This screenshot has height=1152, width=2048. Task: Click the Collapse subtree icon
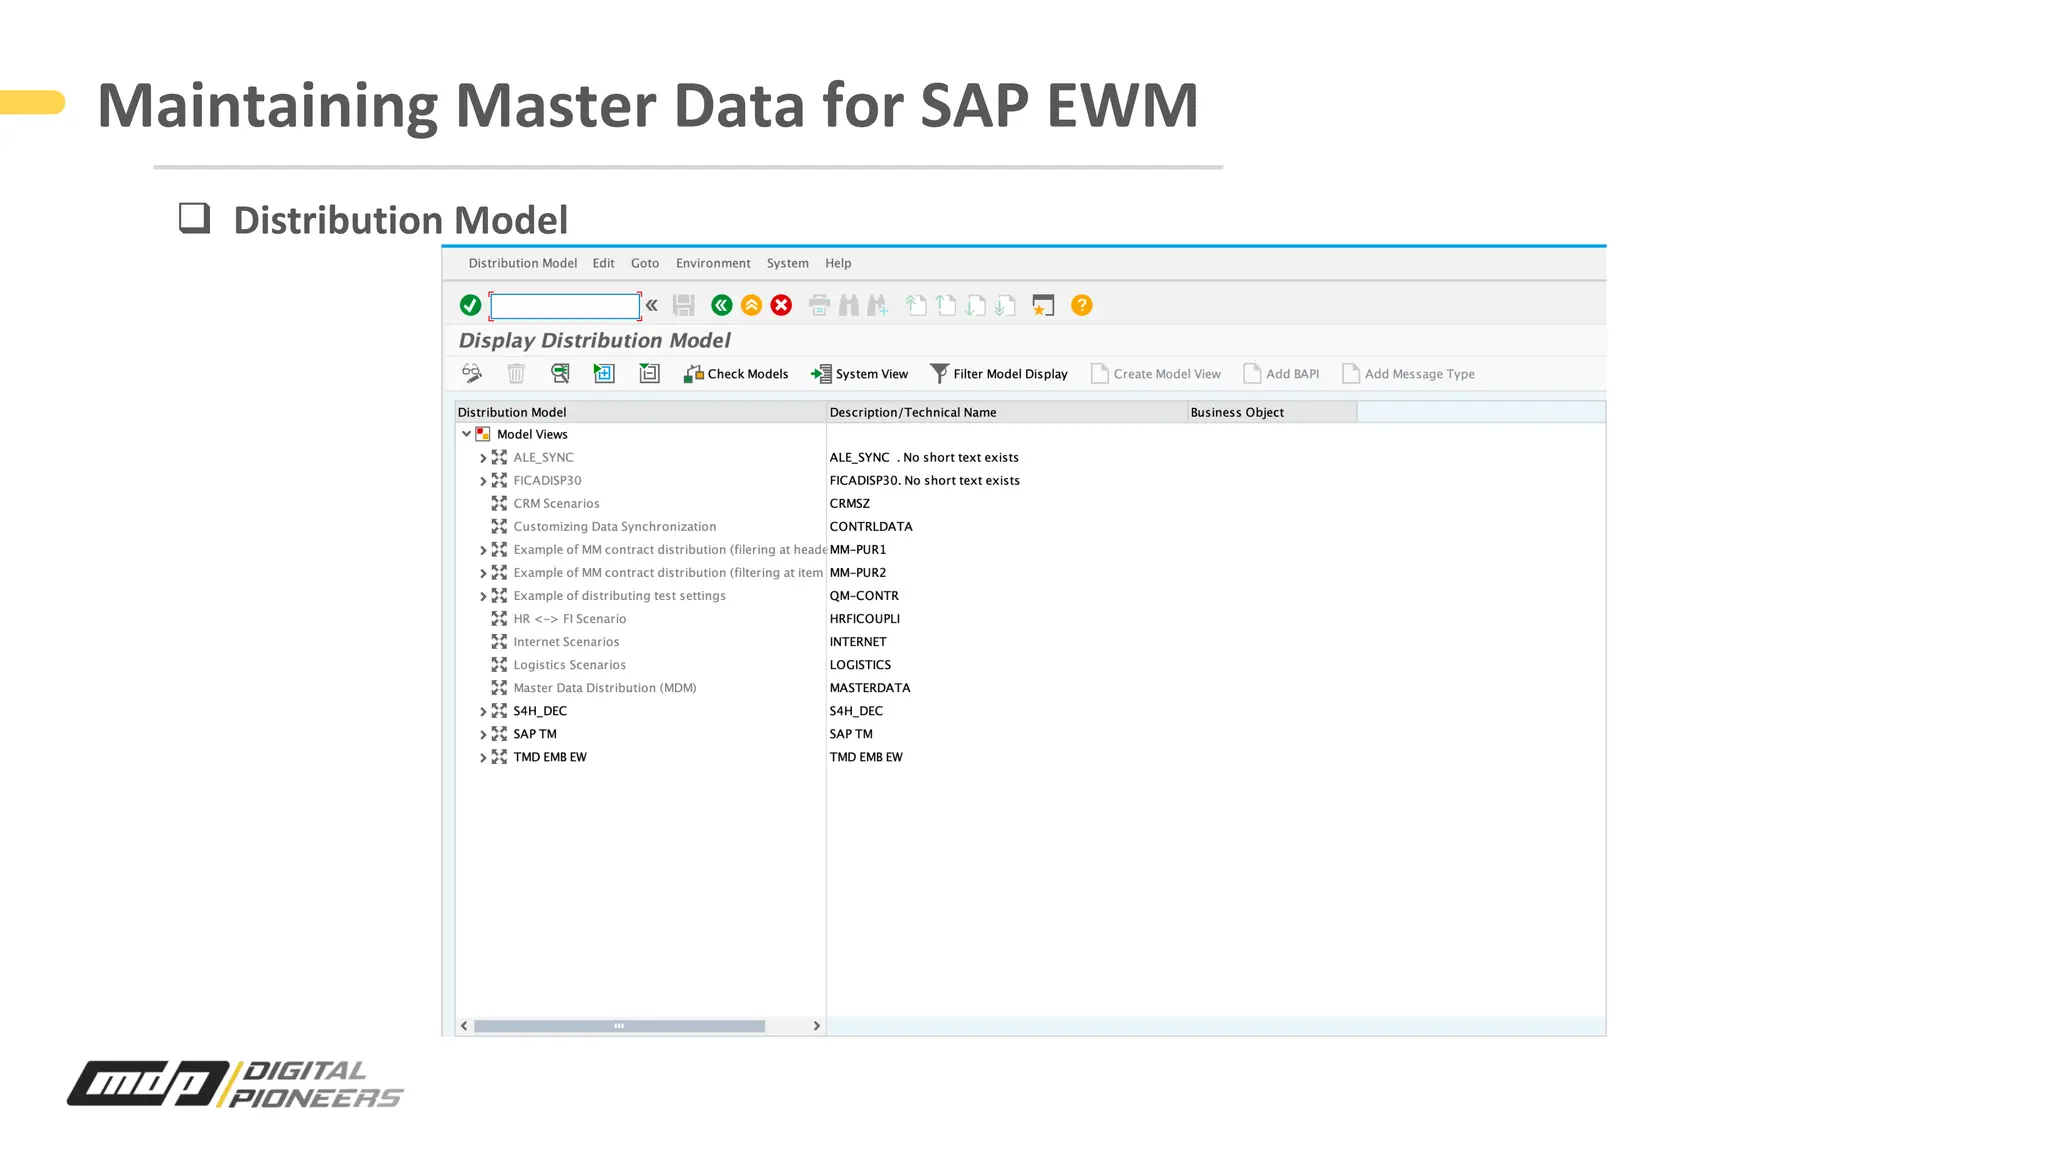(649, 374)
